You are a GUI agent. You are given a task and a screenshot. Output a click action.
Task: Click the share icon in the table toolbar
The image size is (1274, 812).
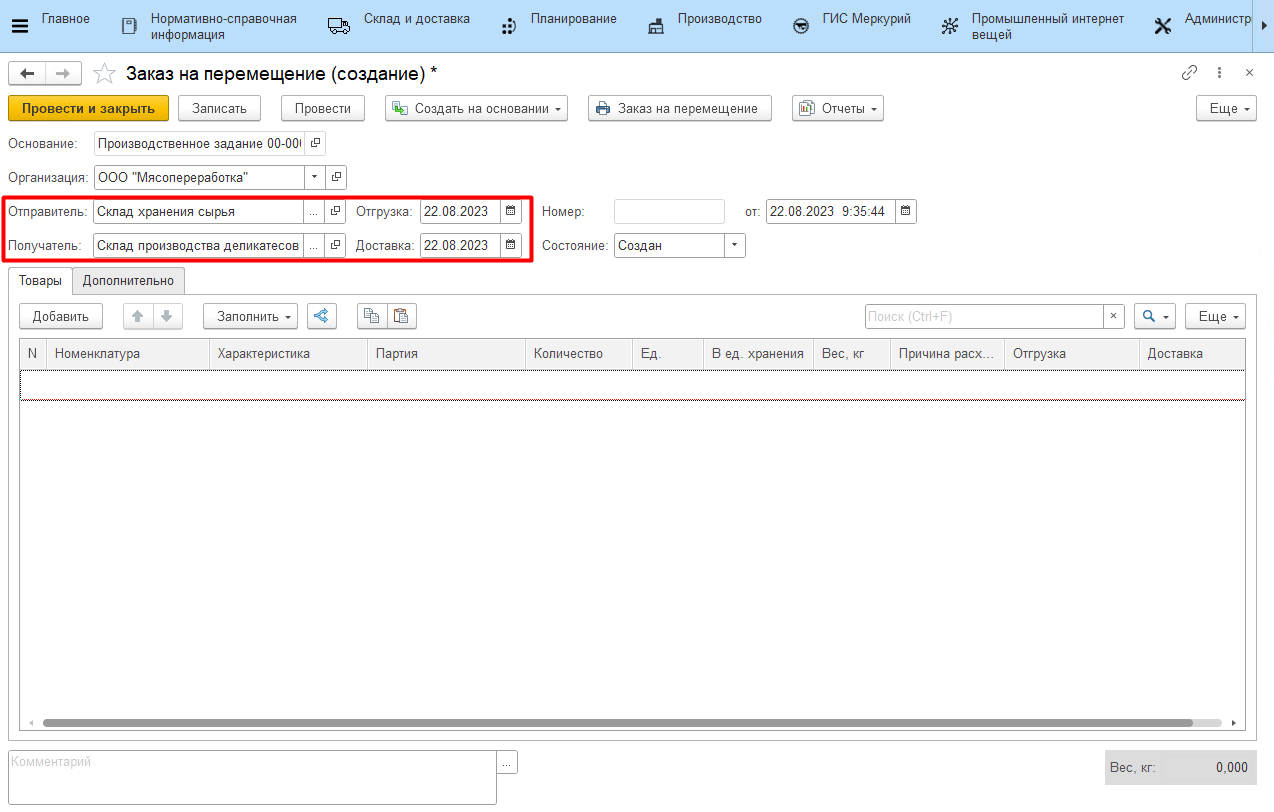click(321, 316)
